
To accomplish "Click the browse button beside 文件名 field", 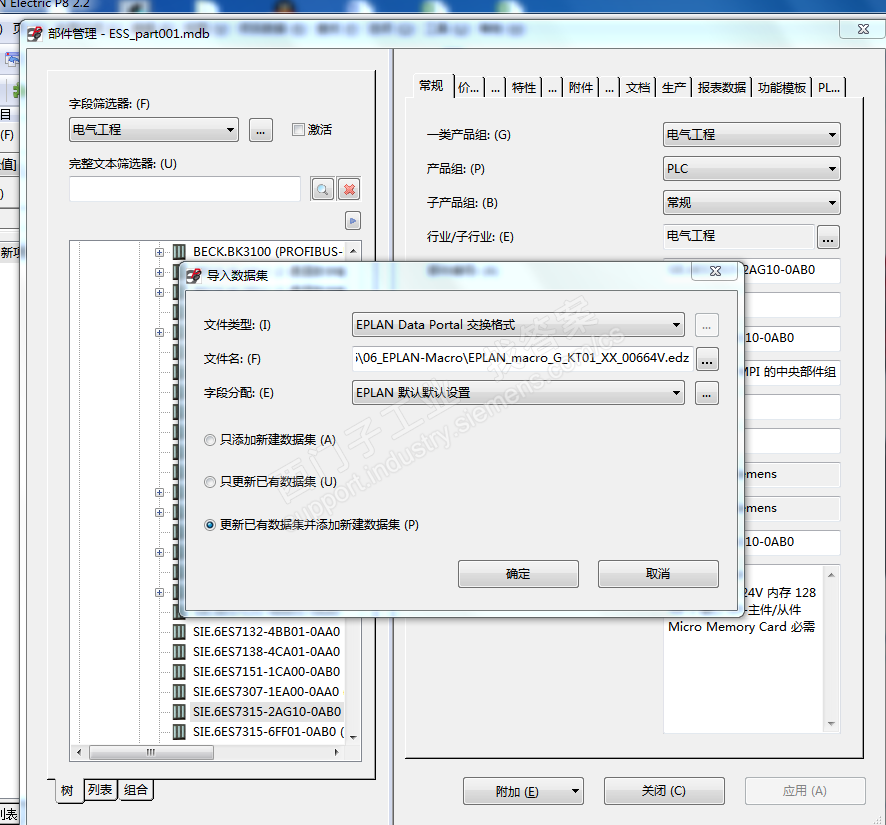I will [707, 359].
